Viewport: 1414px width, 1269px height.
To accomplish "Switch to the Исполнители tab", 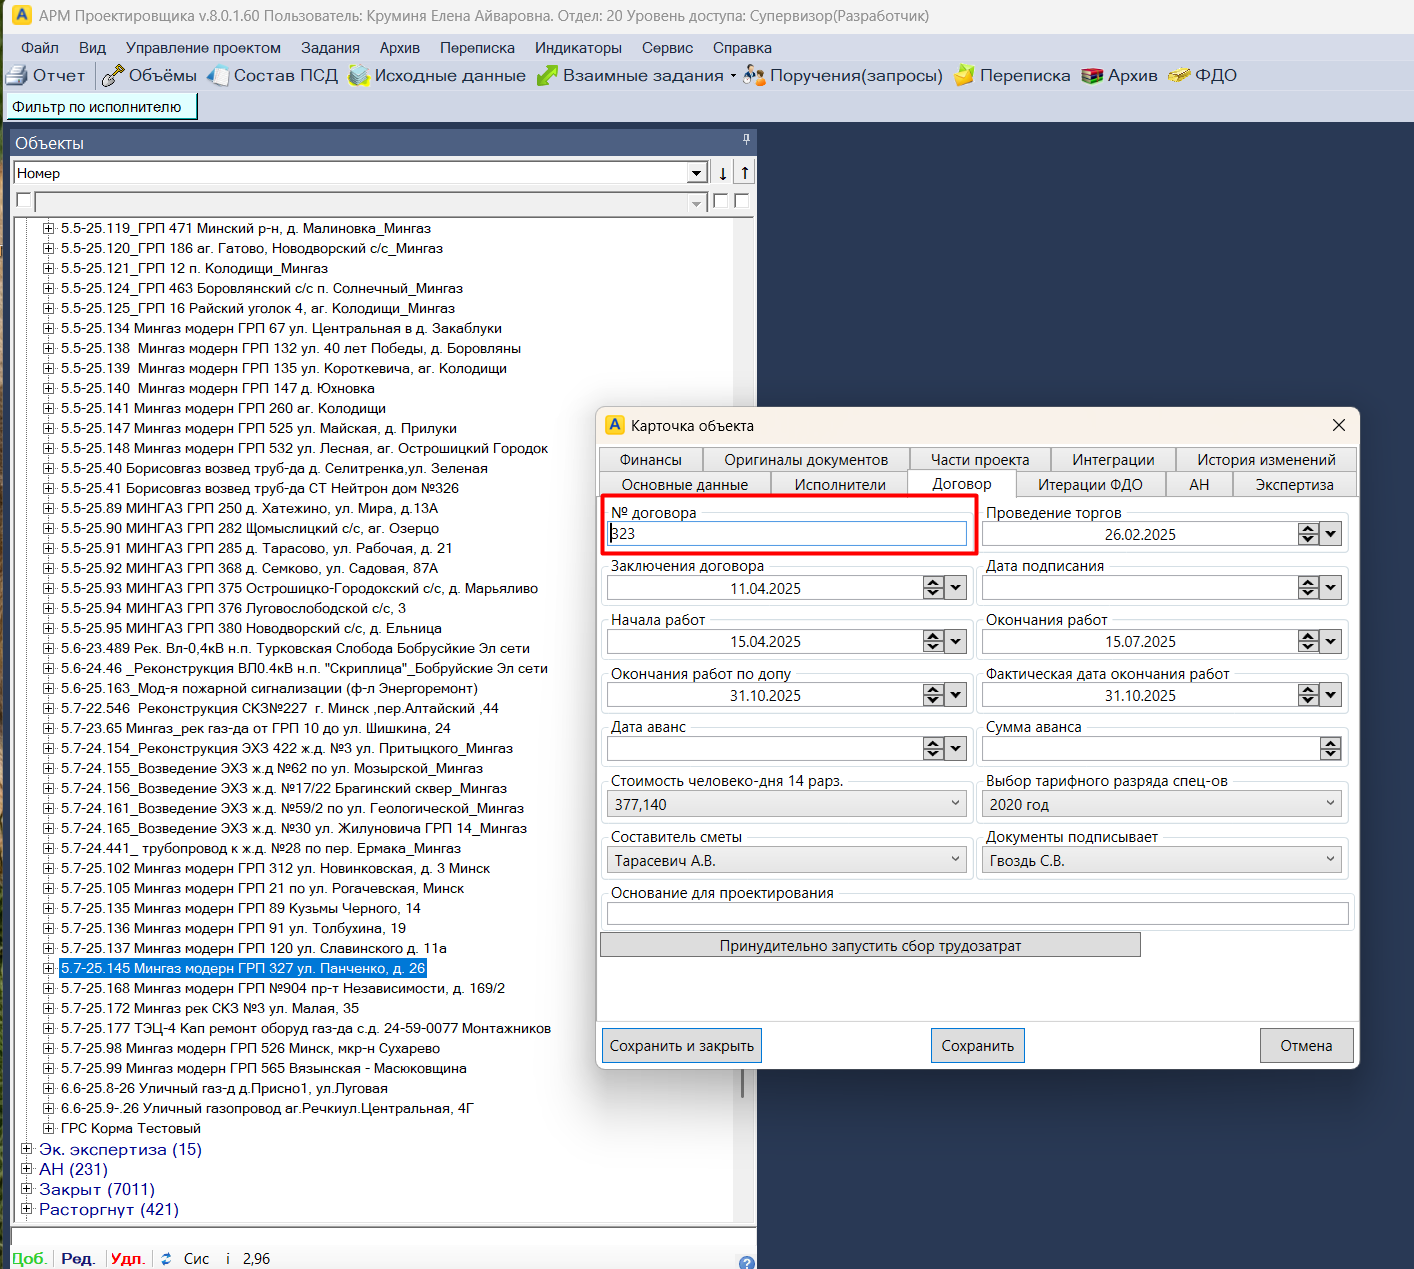I will click(839, 485).
